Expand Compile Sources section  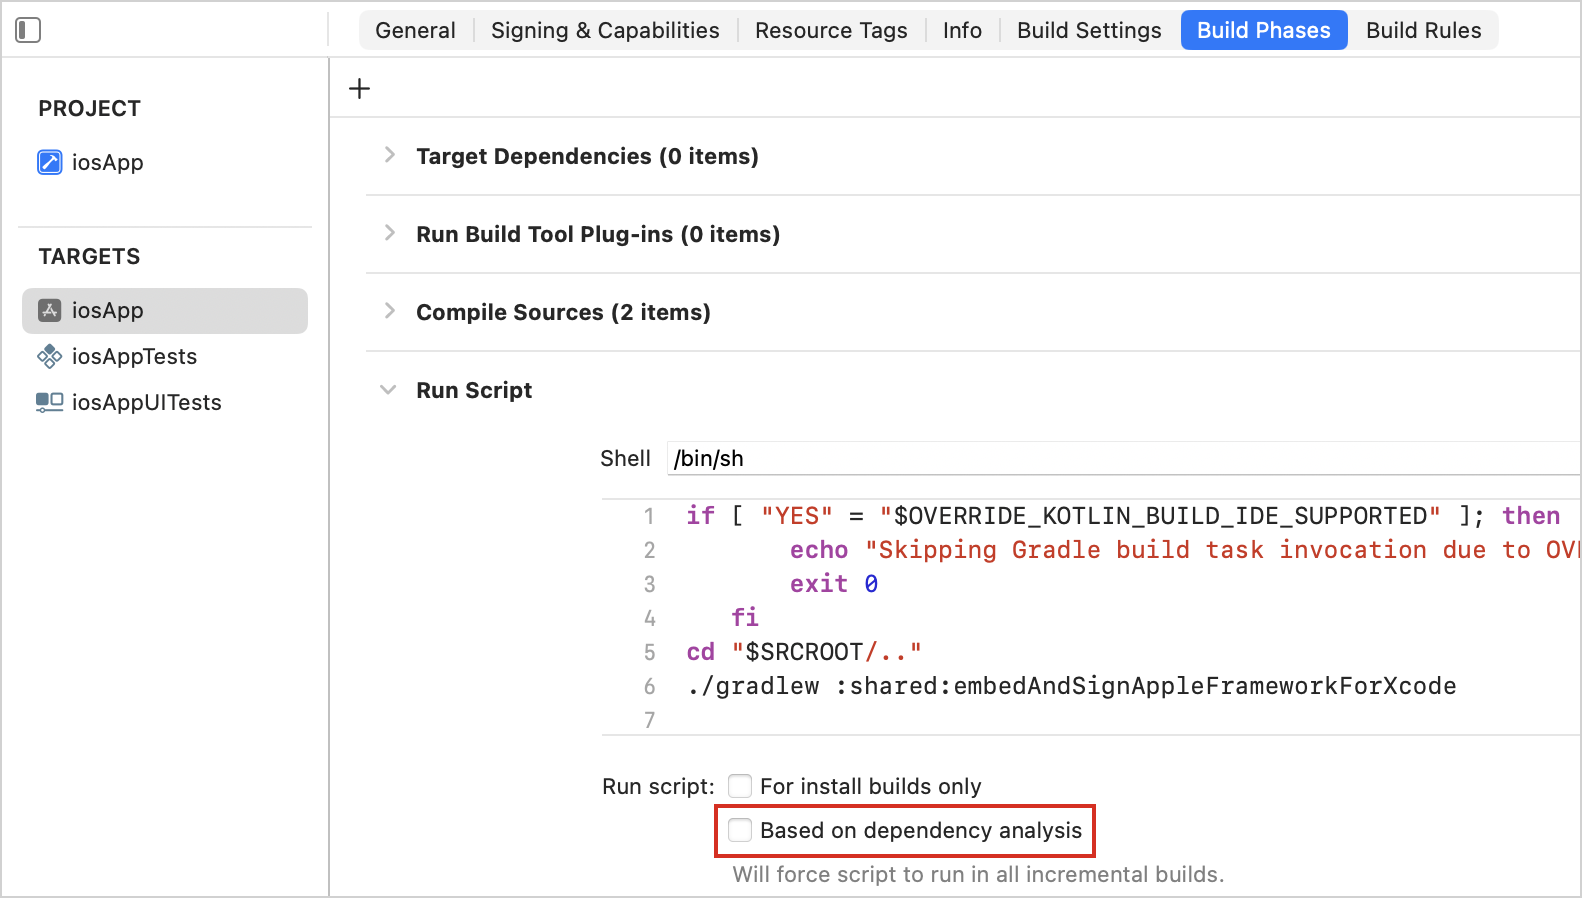click(390, 311)
